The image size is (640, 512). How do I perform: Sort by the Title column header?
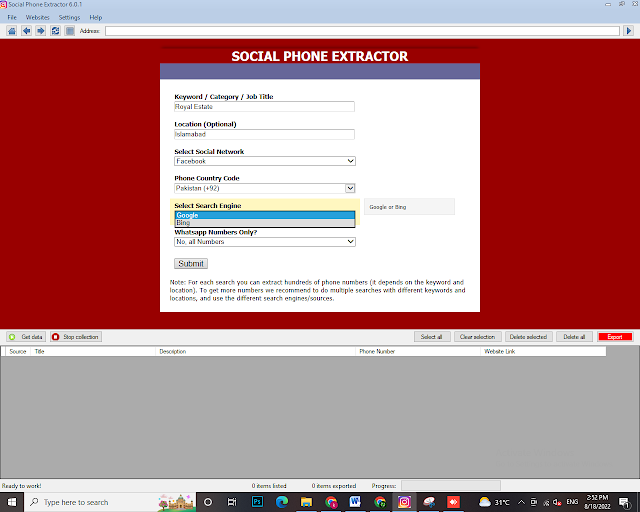click(x=93, y=352)
